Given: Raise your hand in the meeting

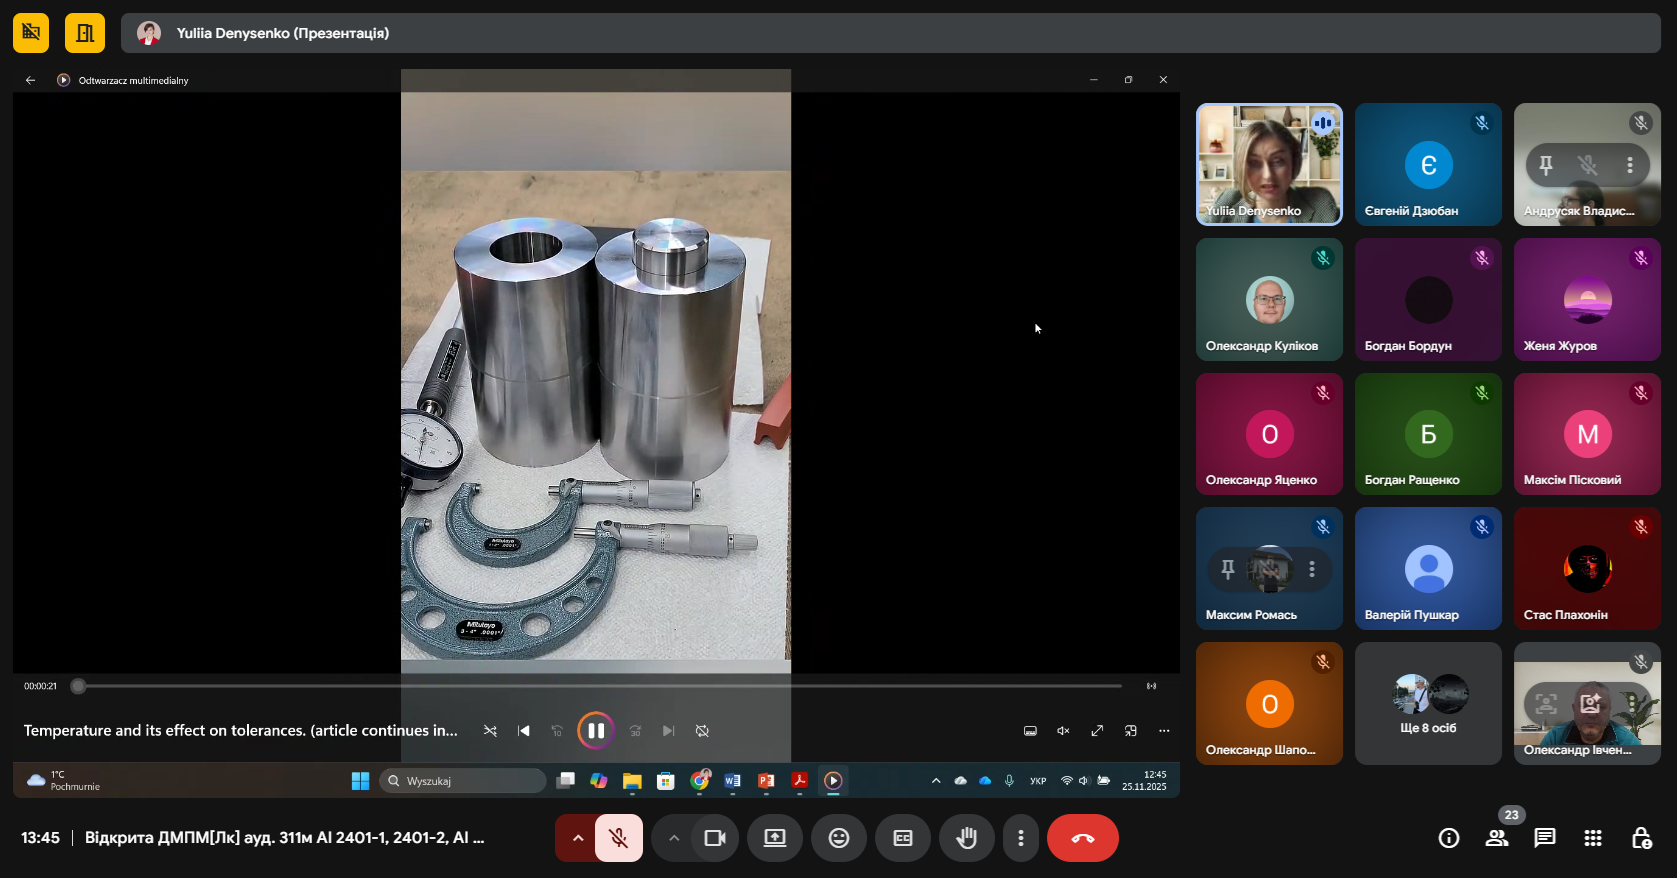Looking at the screenshot, I should click(966, 838).
